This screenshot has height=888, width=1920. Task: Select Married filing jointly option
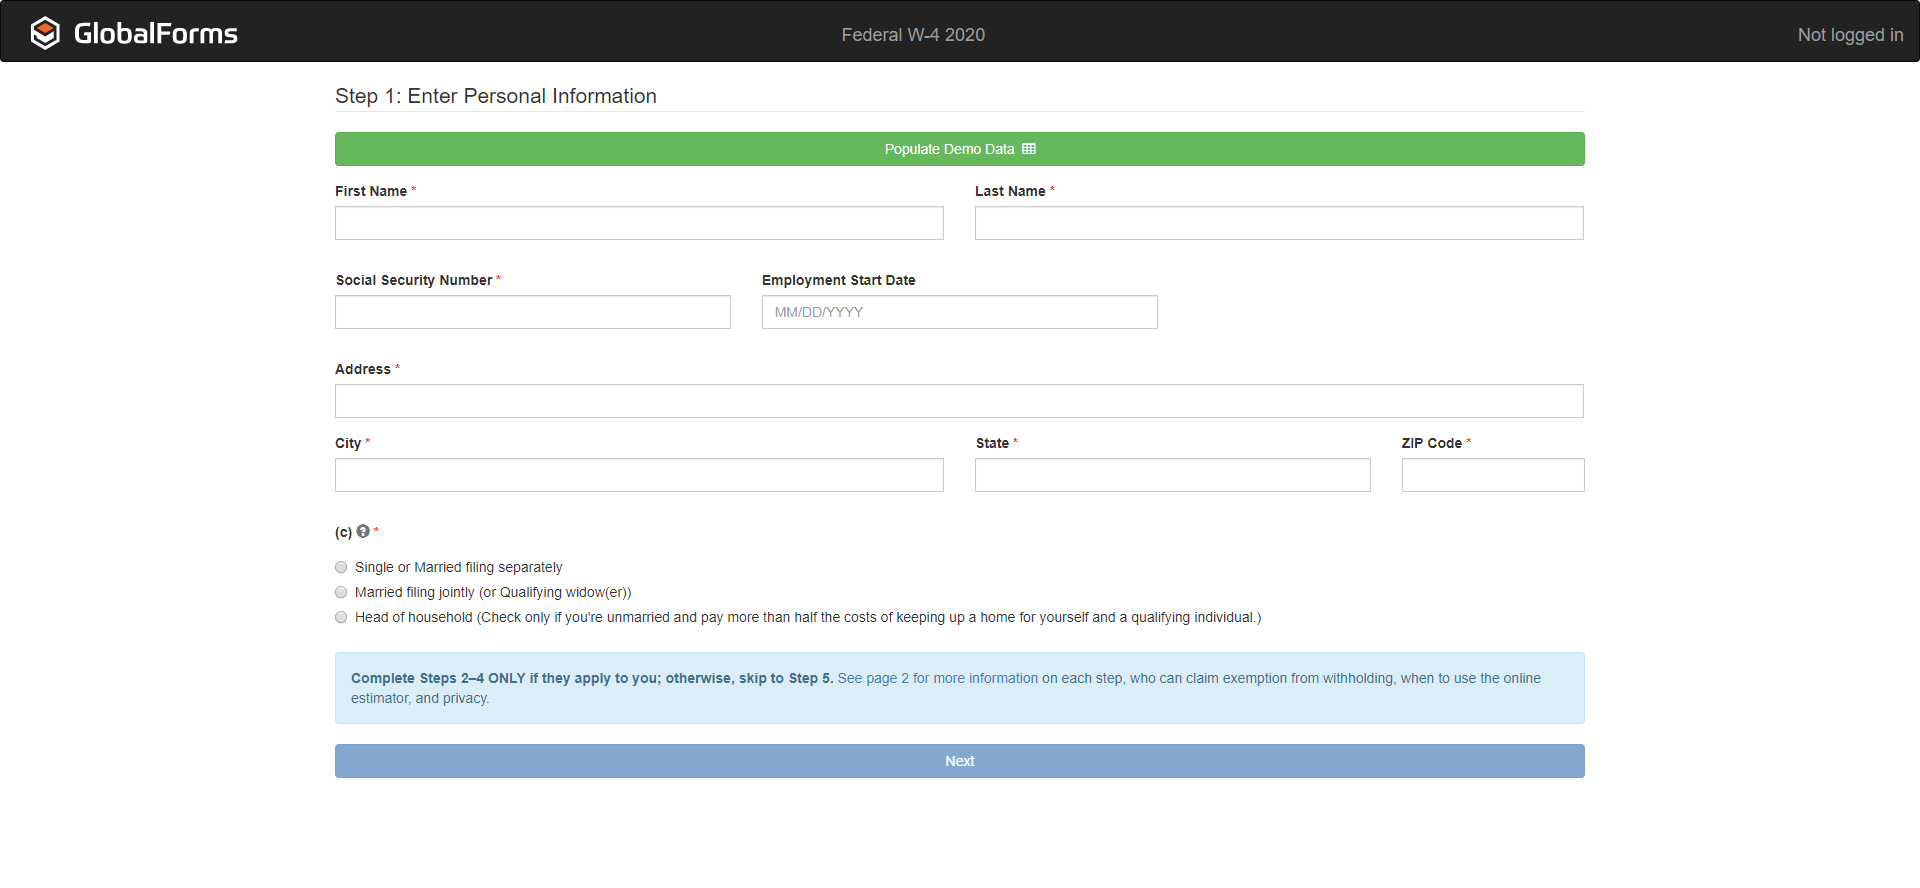pos(341,592)
